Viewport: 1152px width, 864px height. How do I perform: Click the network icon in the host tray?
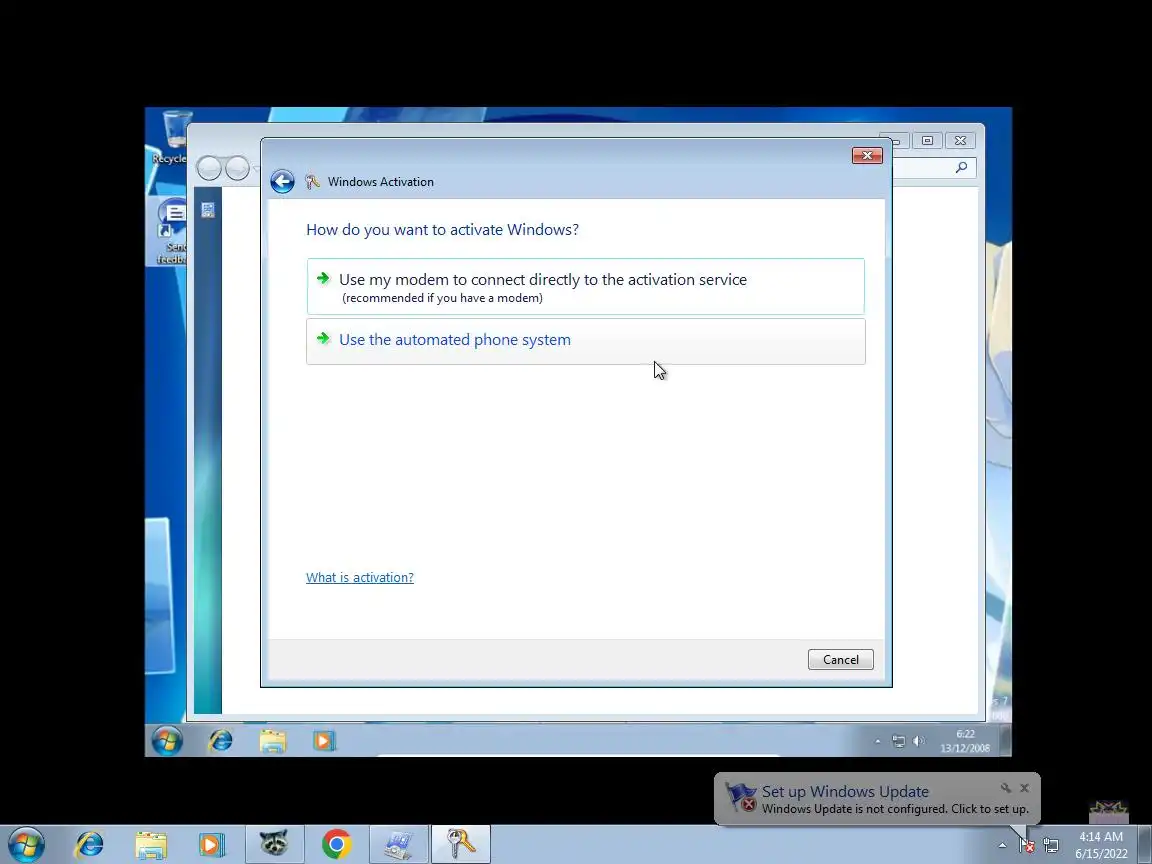(1051, 846)
